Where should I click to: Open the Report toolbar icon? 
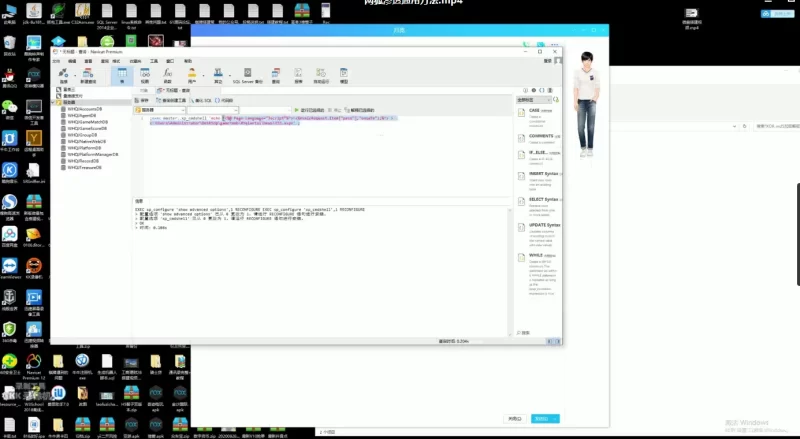(298, 75)
